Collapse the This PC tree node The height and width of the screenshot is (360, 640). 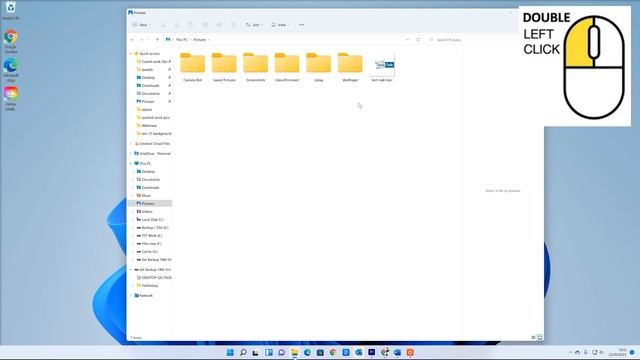[x=131, y=164]
